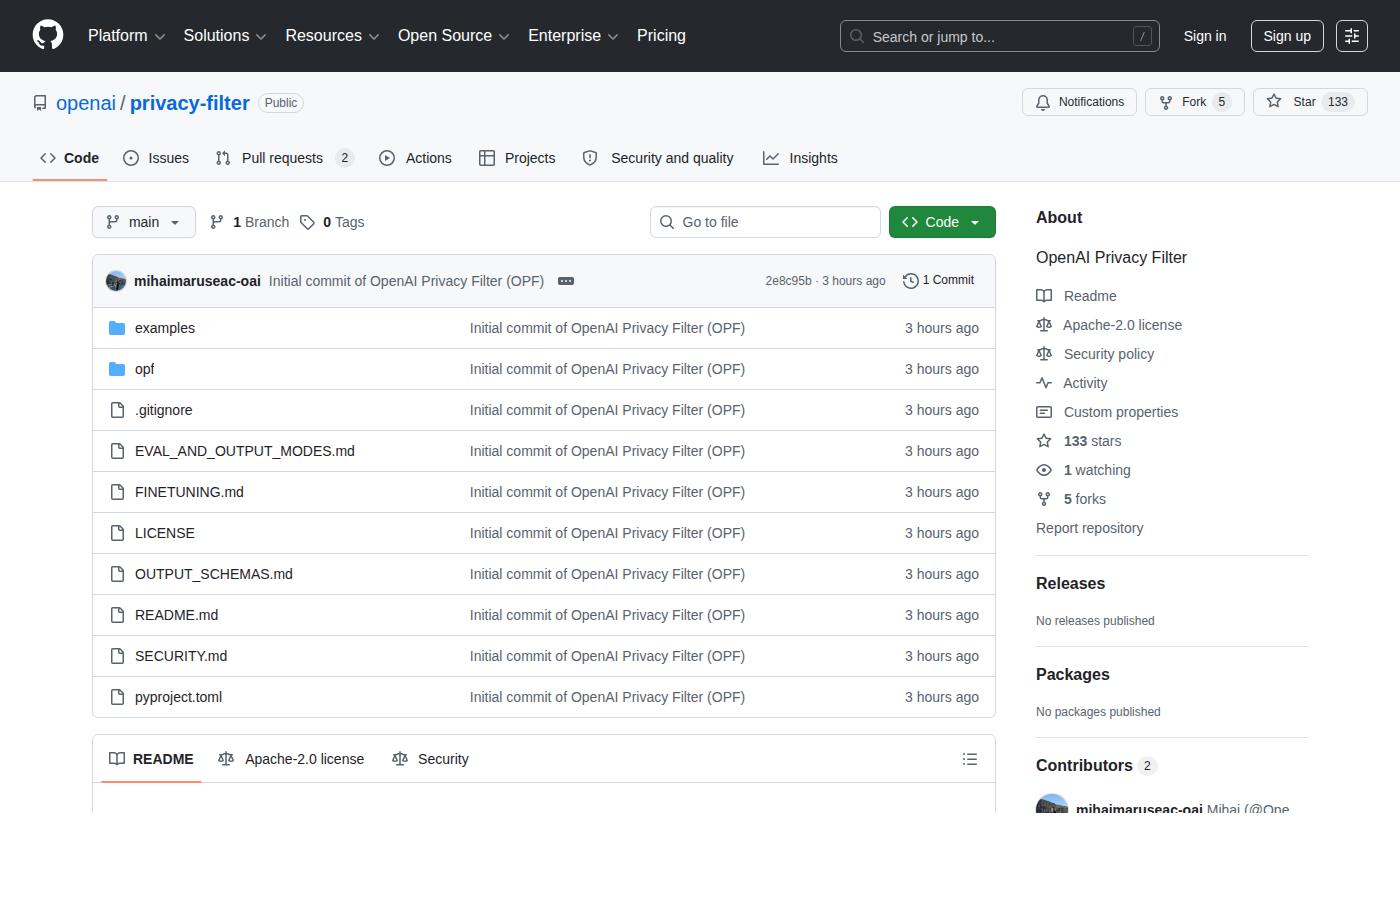1400x900 pixels.
Task: Click the README.md file icon
Action: pos(117,615)
